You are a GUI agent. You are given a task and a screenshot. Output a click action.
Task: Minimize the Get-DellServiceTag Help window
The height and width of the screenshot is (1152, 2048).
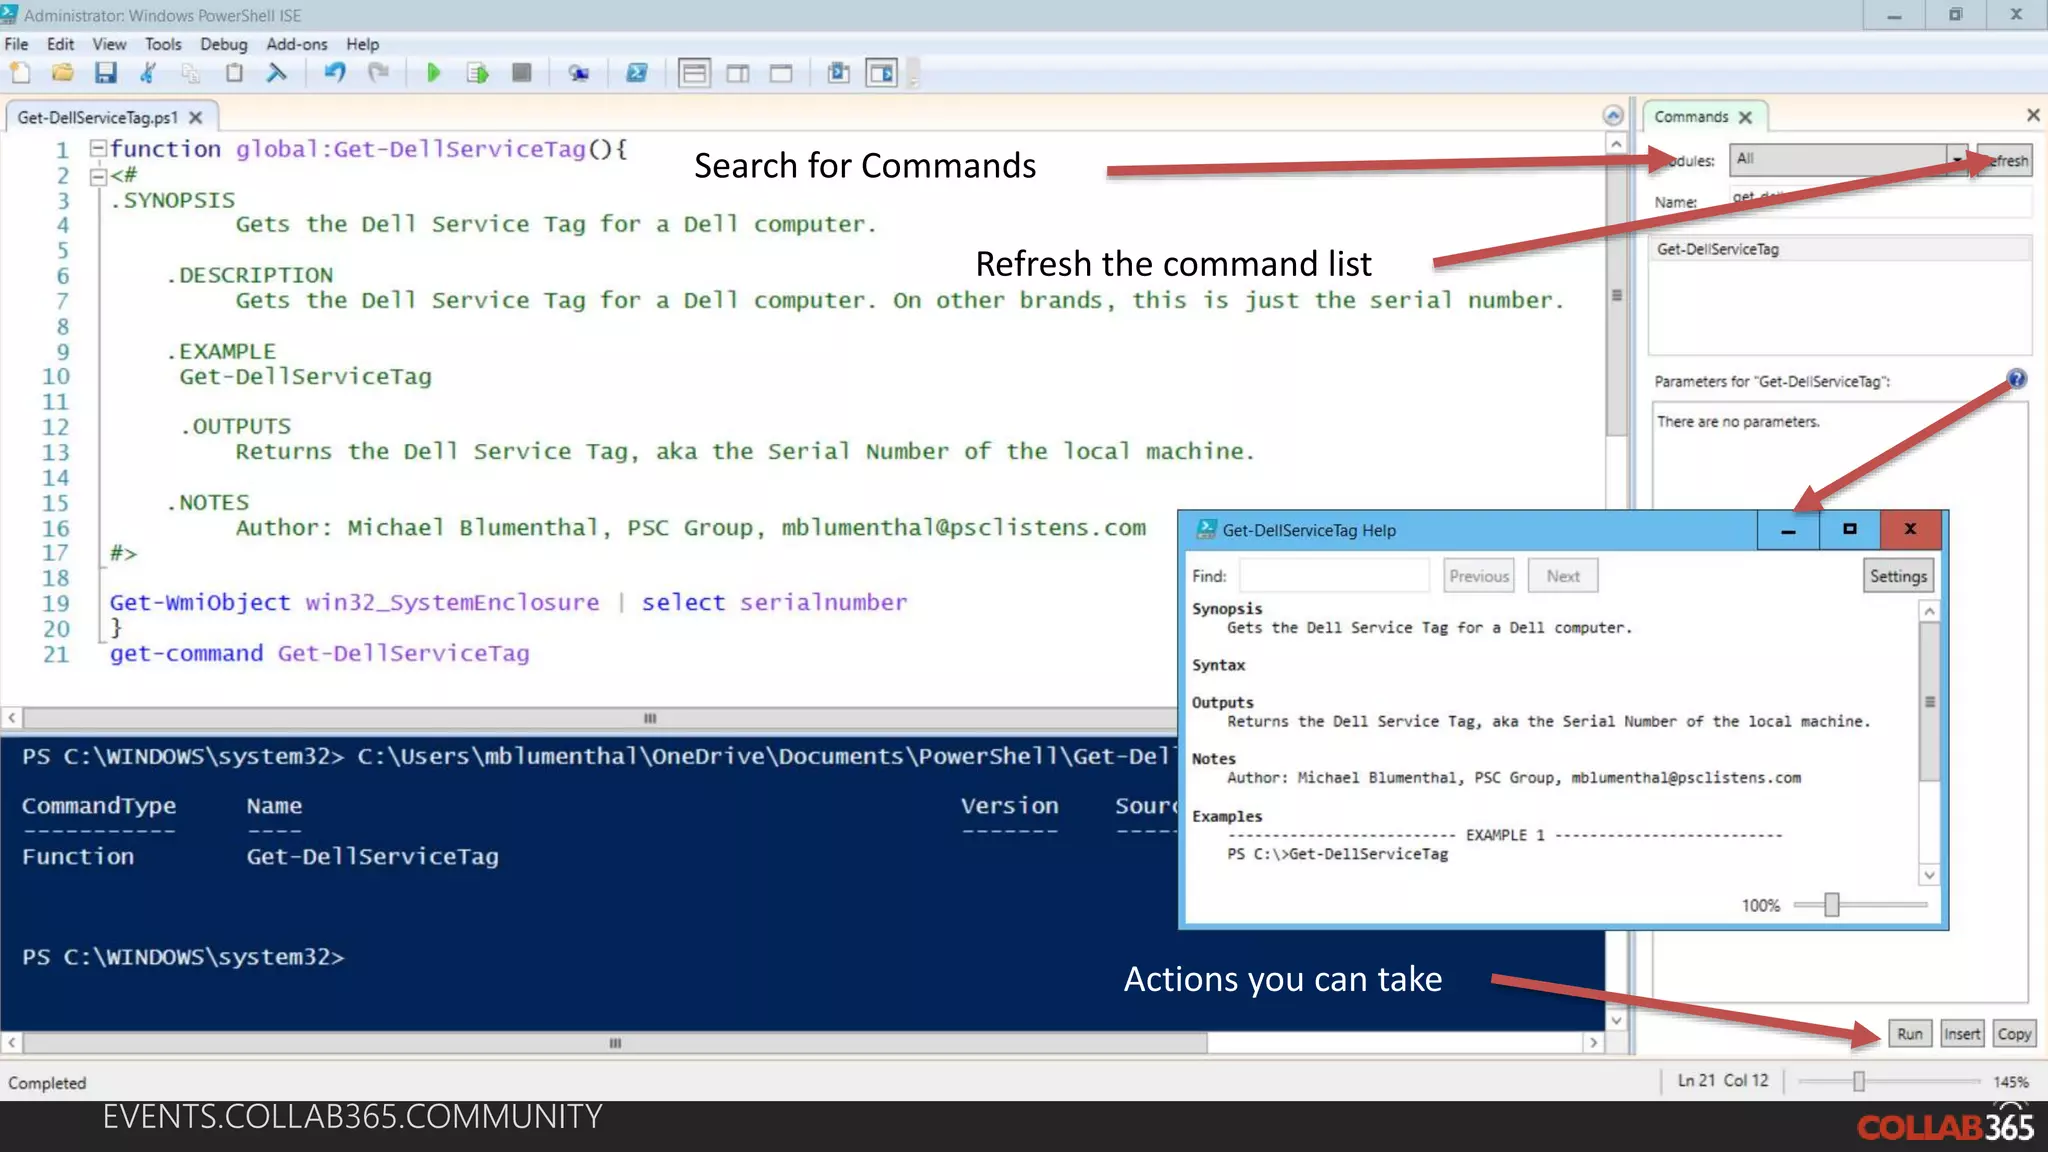point(1788,530)
